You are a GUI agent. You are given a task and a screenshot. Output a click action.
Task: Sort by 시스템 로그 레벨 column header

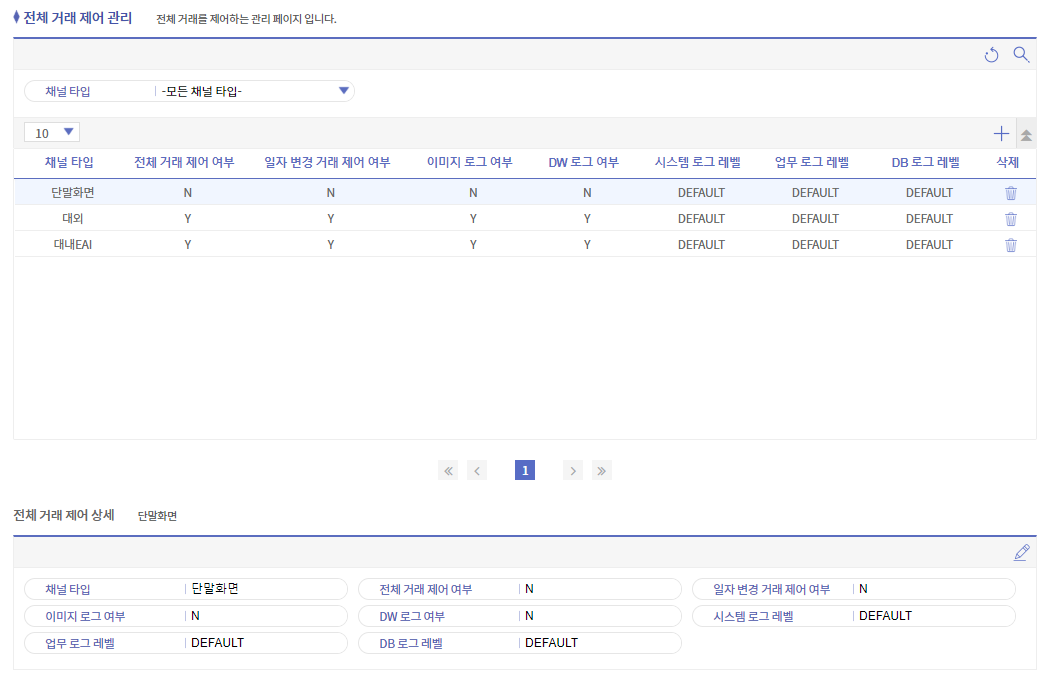698,162
